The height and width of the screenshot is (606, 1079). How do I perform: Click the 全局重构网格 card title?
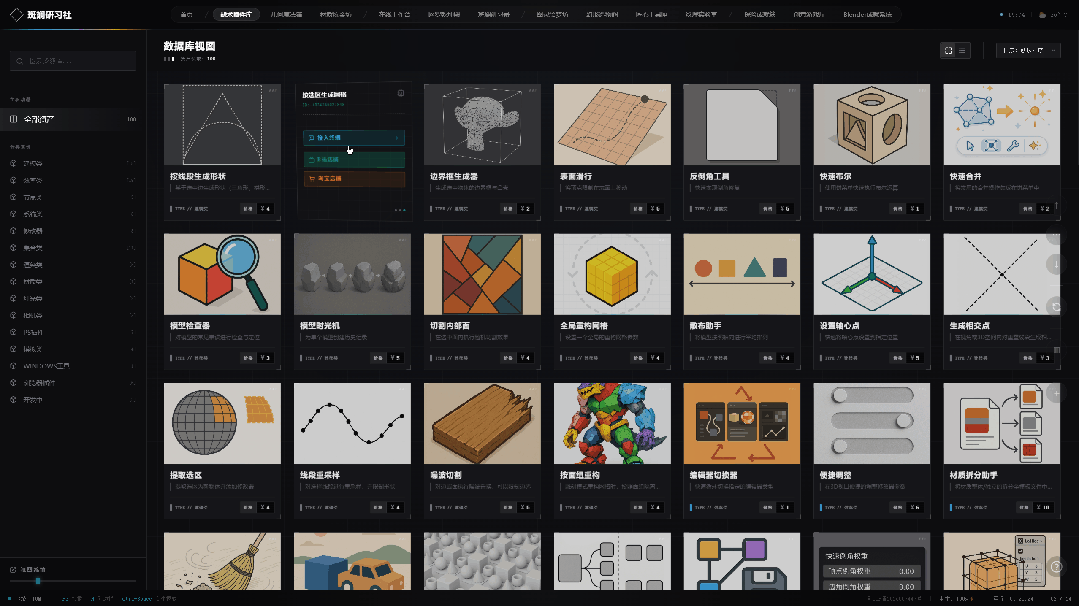(584, 325)
